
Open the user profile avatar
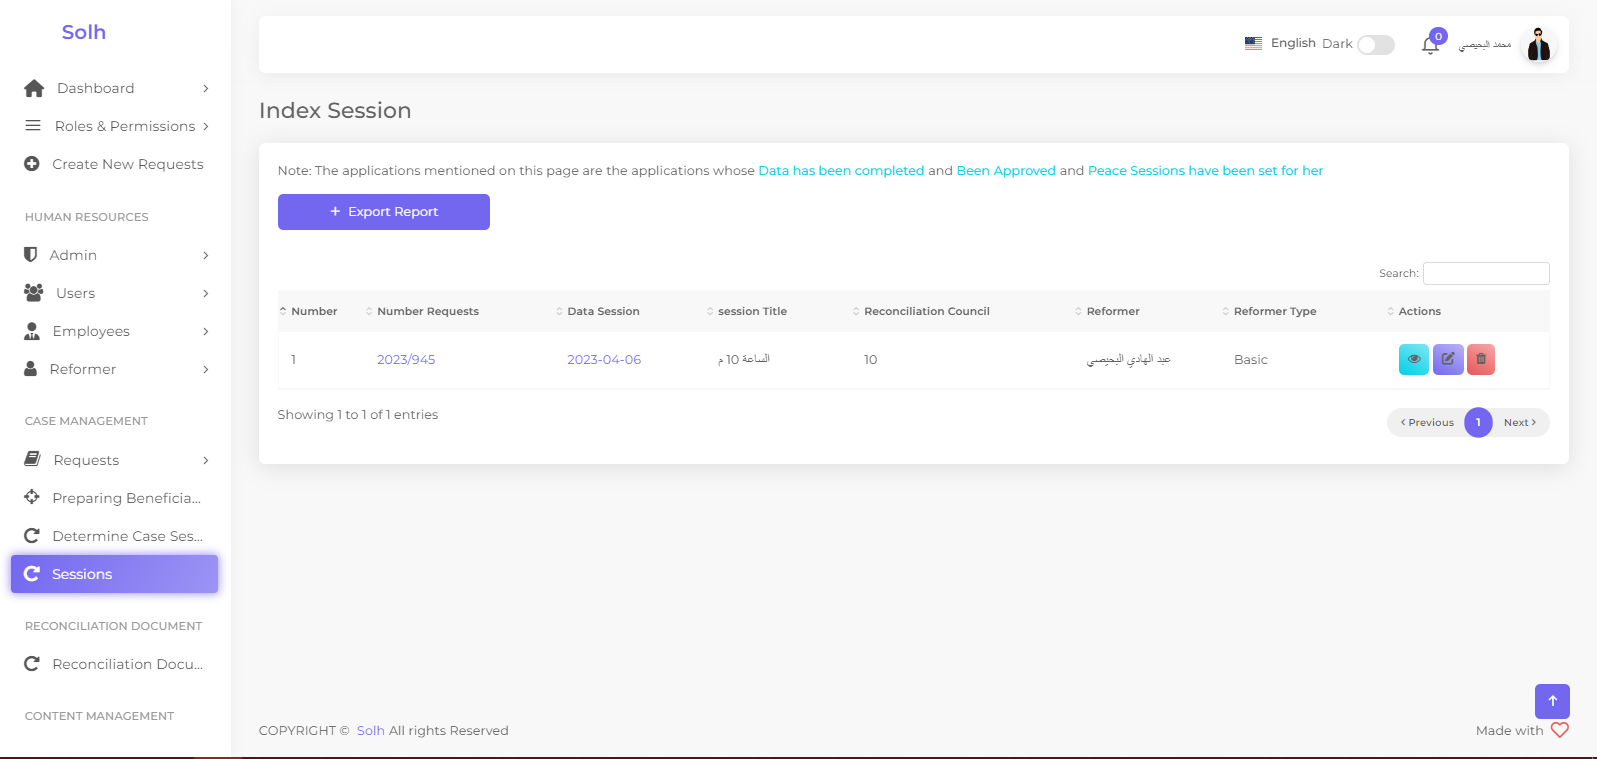tap(1538, 45)
